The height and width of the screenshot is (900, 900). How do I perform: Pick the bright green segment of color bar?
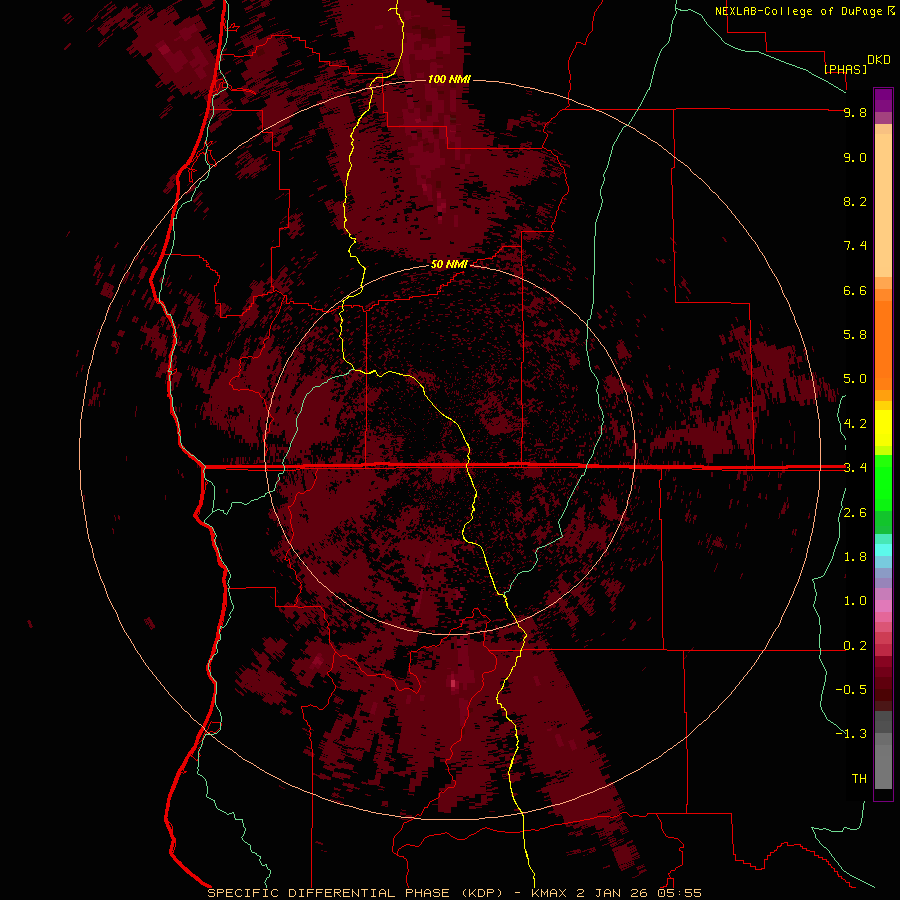(883, 482)
